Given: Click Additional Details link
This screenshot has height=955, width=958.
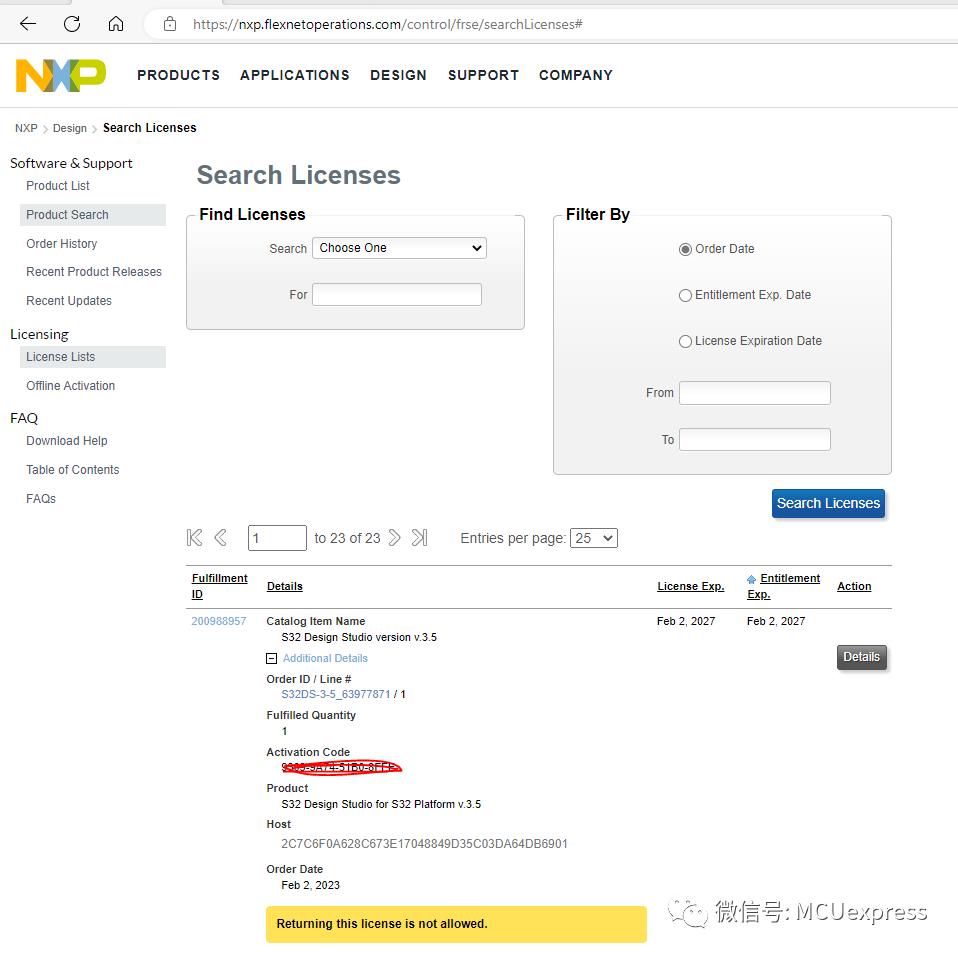Looking at the screenshot, I should (x=325, y=658).
